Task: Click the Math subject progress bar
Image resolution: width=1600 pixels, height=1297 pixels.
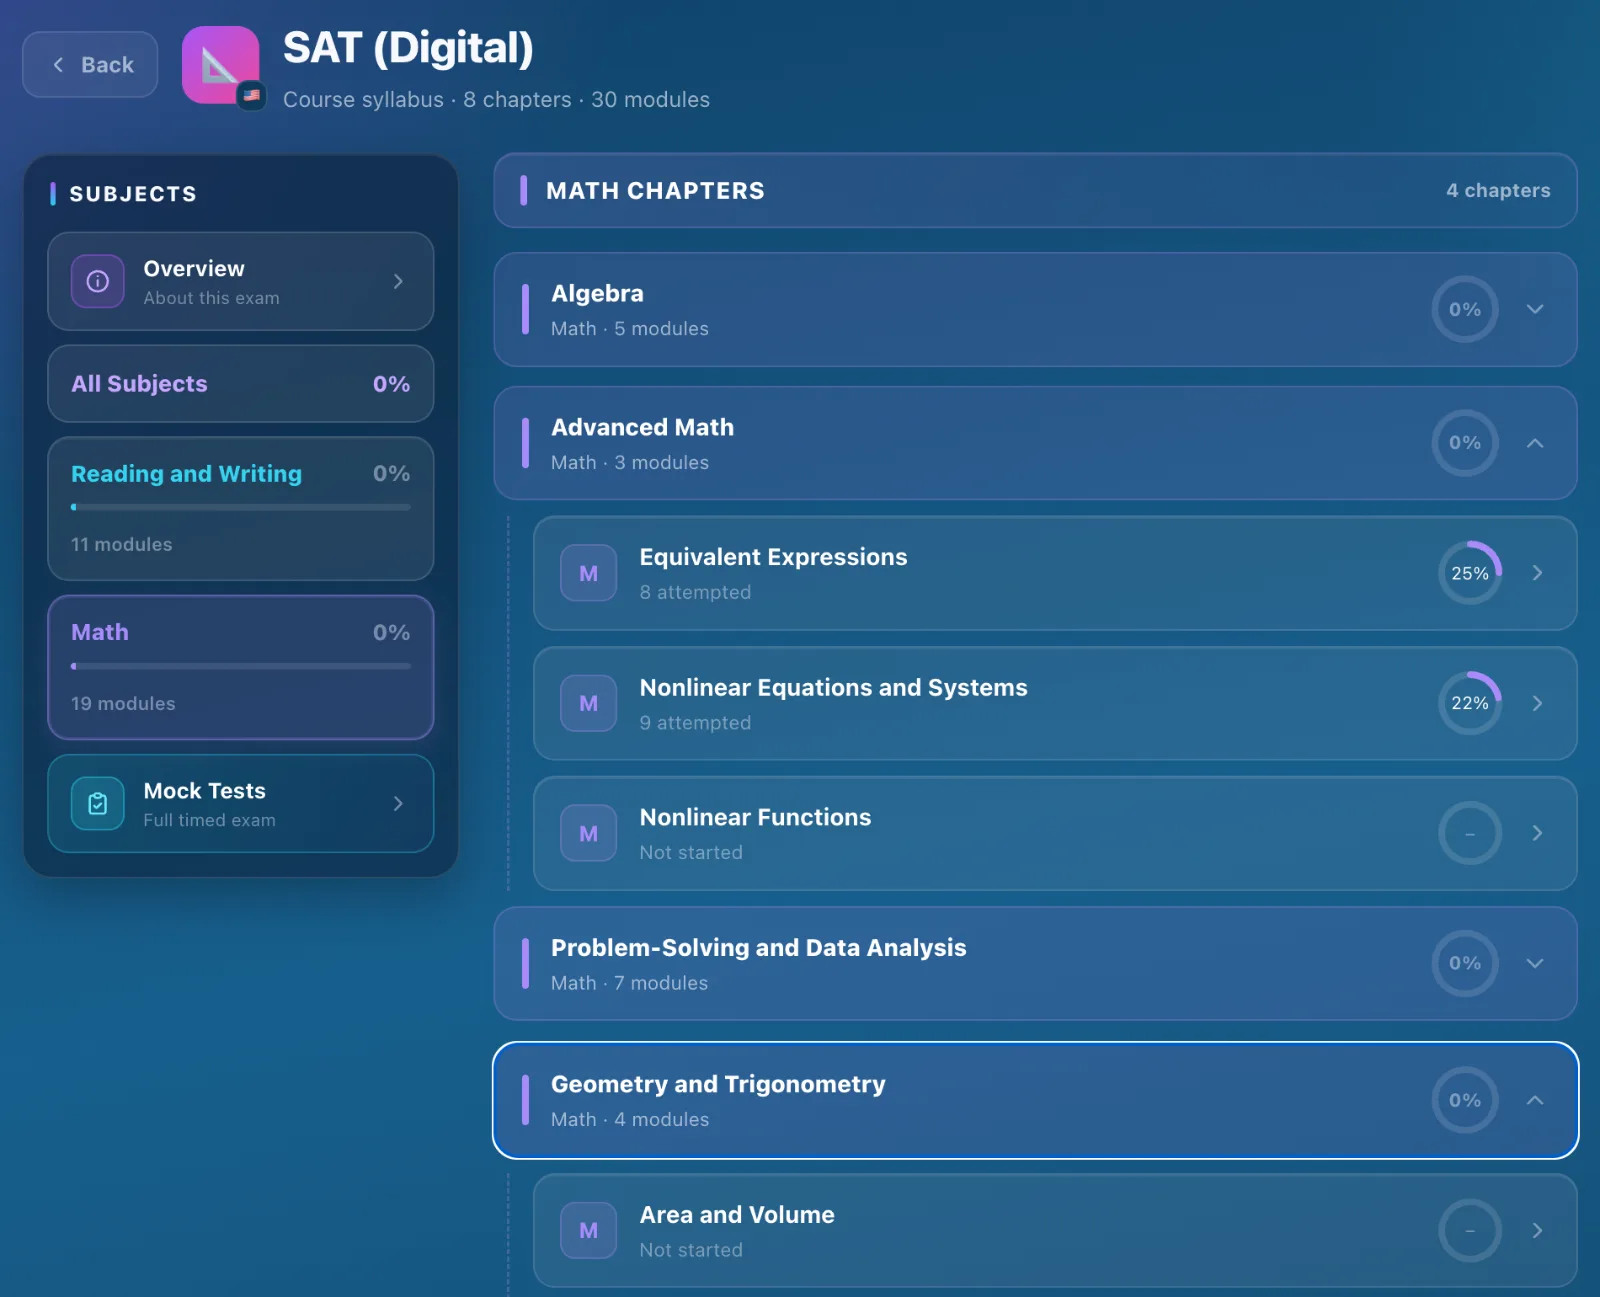Action: (x=241, y=666)
